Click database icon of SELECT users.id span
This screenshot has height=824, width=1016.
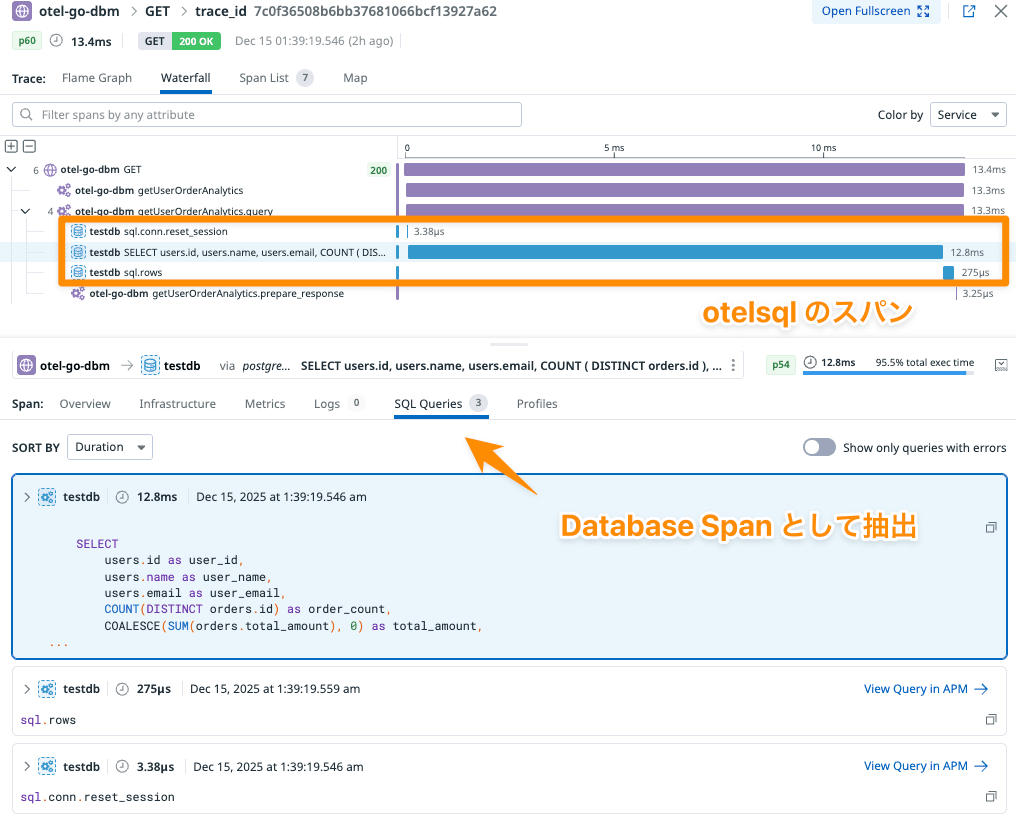78,252
